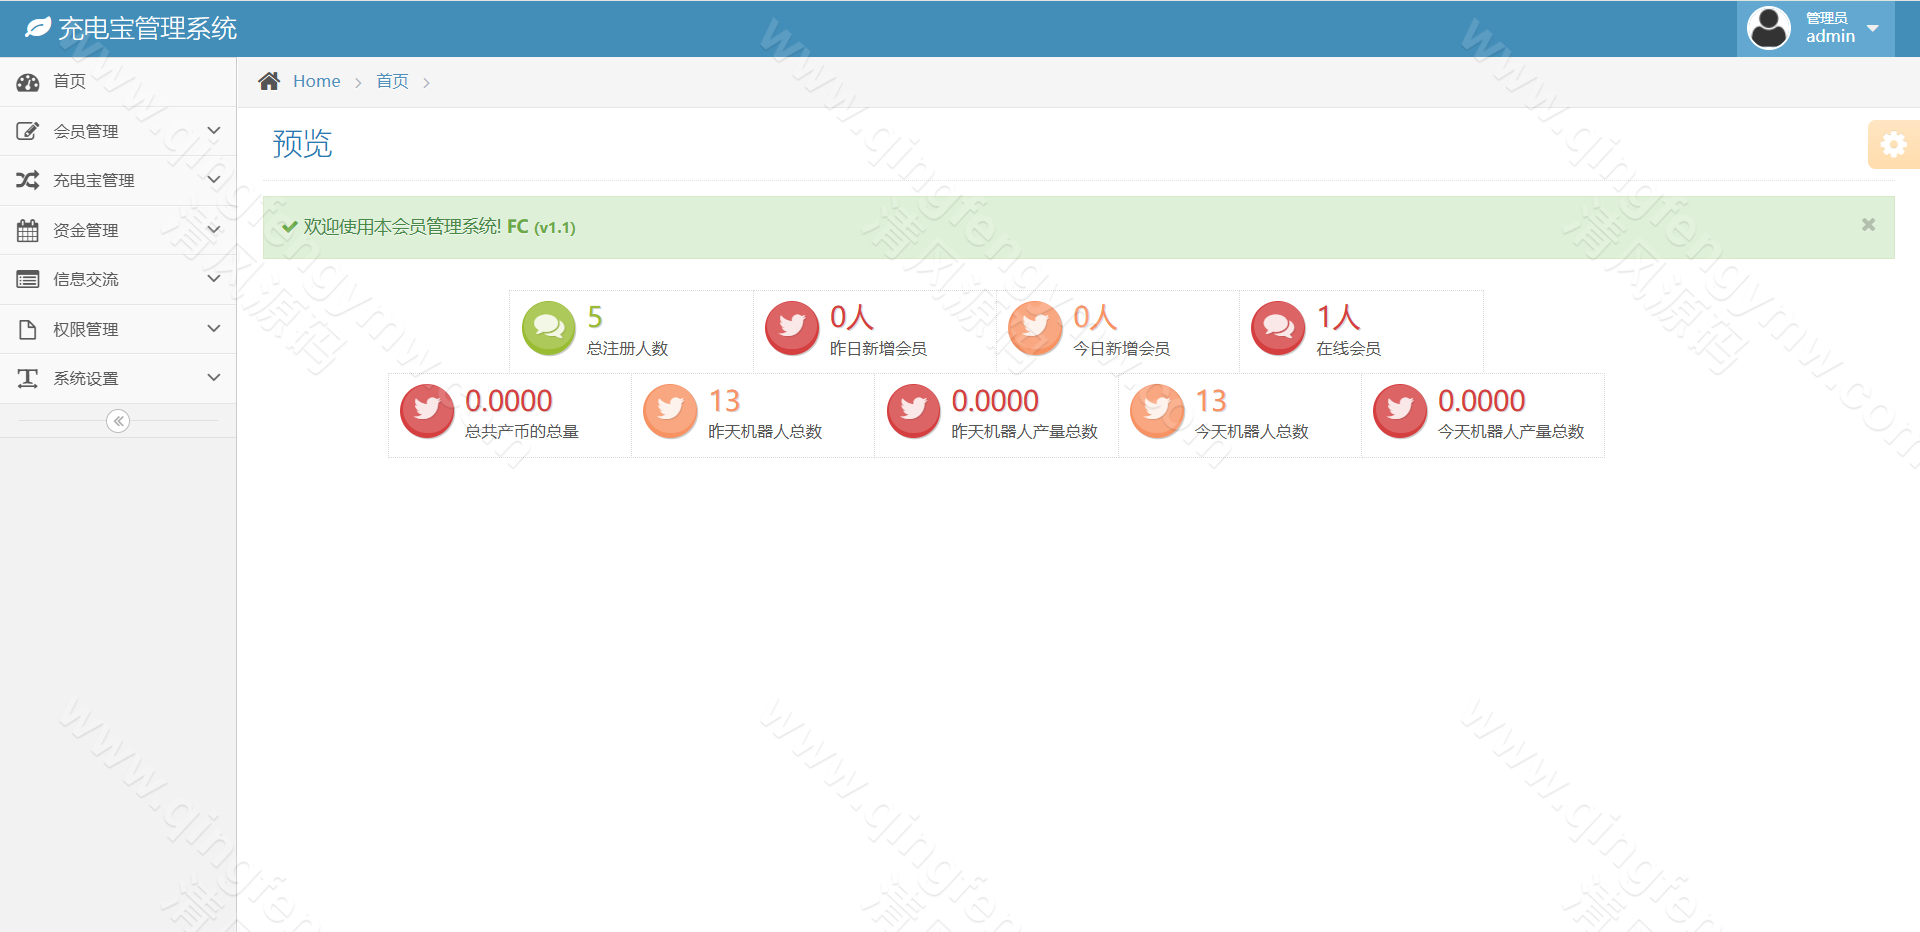Click the green chat icon for 总注册人数
This screenshot has height=932, width=1920.
pos(548,327)
